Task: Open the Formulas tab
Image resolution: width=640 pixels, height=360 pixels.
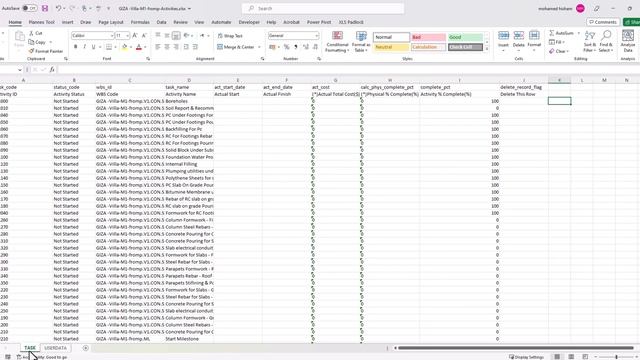Action: pyautogui.click(x=140, y=22)
